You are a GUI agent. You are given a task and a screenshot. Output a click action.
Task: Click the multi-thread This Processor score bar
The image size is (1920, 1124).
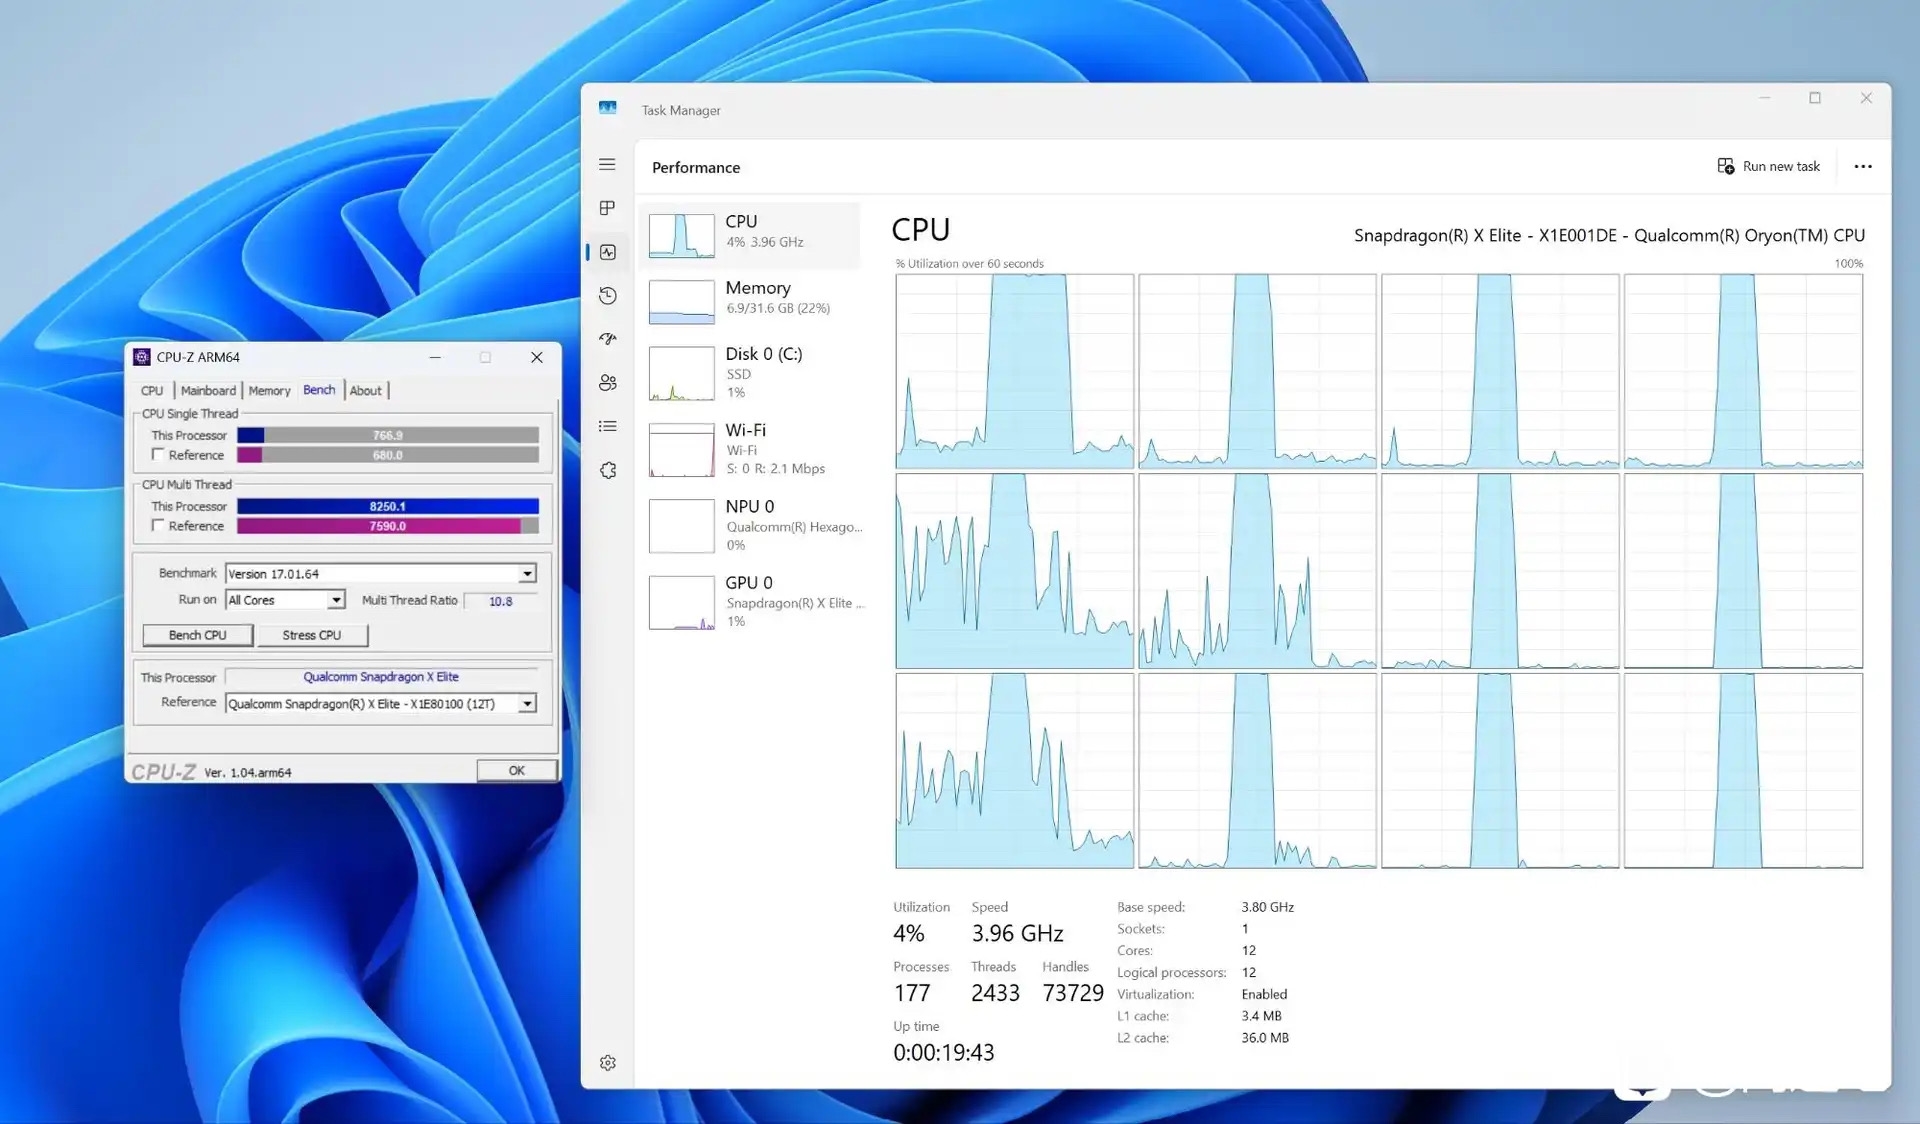pos(388,507)
